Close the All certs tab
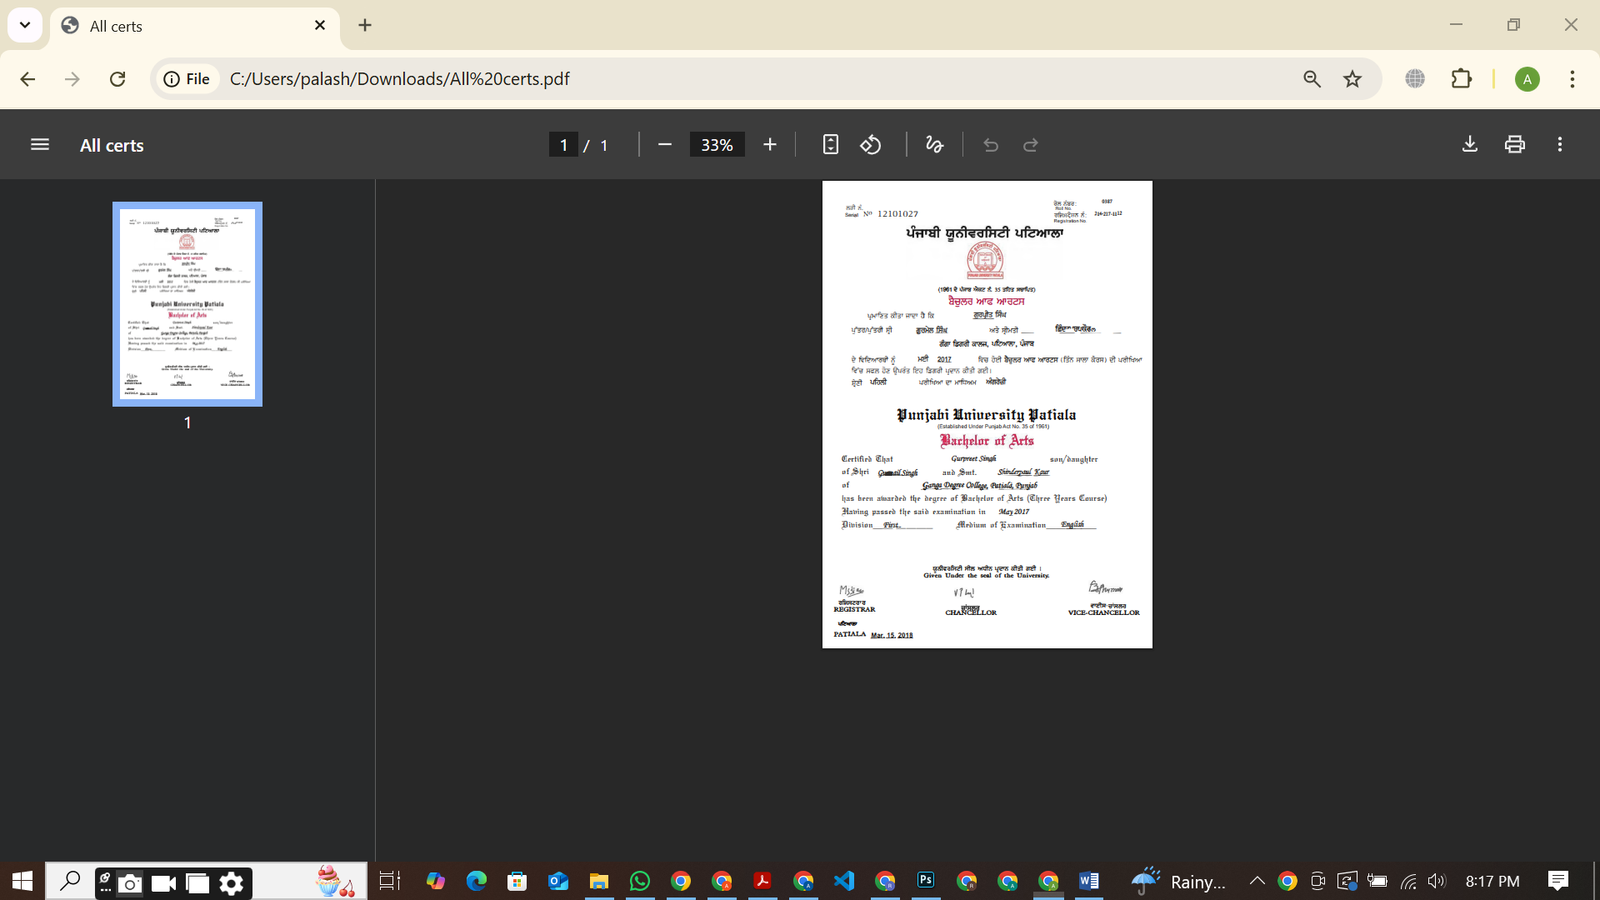Viewport: 1600px width, 900px height. tap(320, 25)
